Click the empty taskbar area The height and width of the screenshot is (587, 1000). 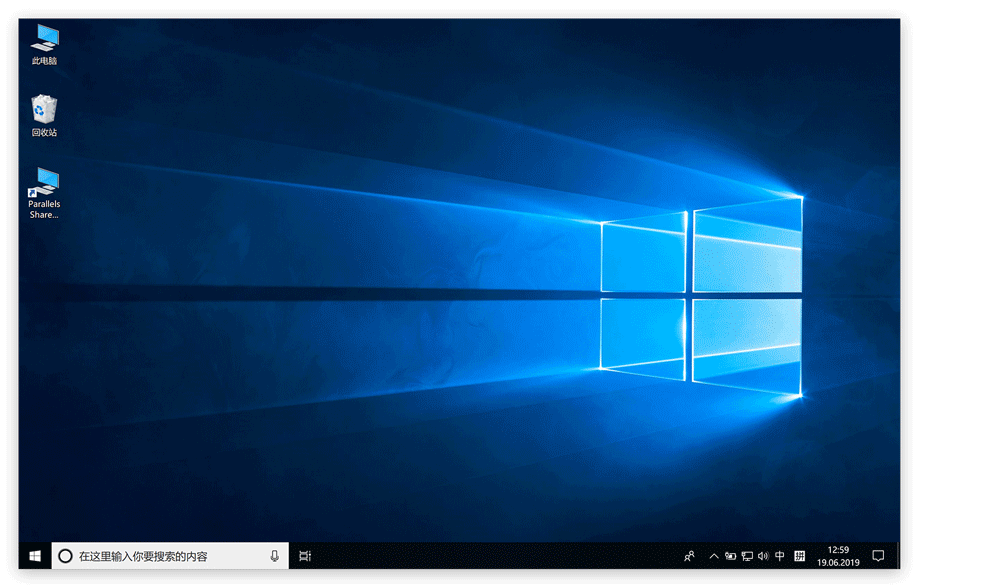click(x=500, y=556)
